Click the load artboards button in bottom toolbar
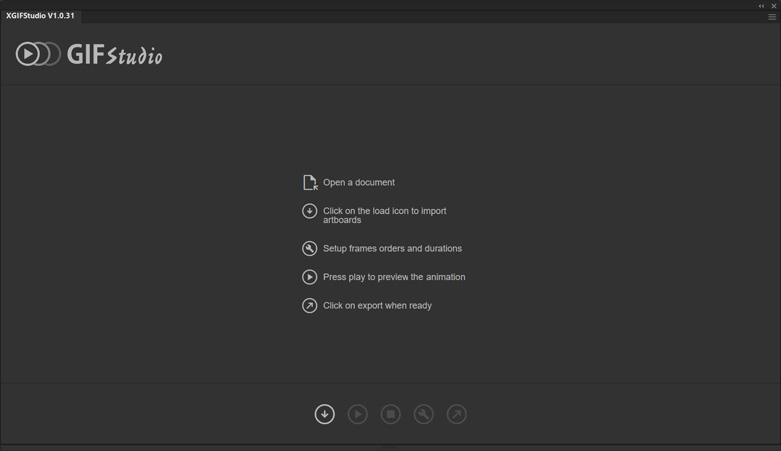Image resolution: width=781 pixels, height=451 pixels. (x=324, y=414)
